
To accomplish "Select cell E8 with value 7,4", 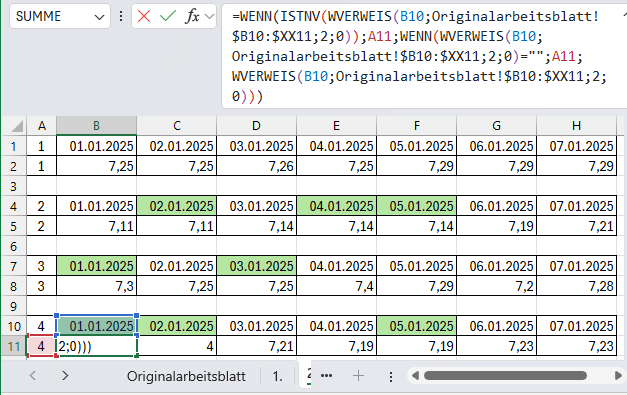I will tap(336, 286).
